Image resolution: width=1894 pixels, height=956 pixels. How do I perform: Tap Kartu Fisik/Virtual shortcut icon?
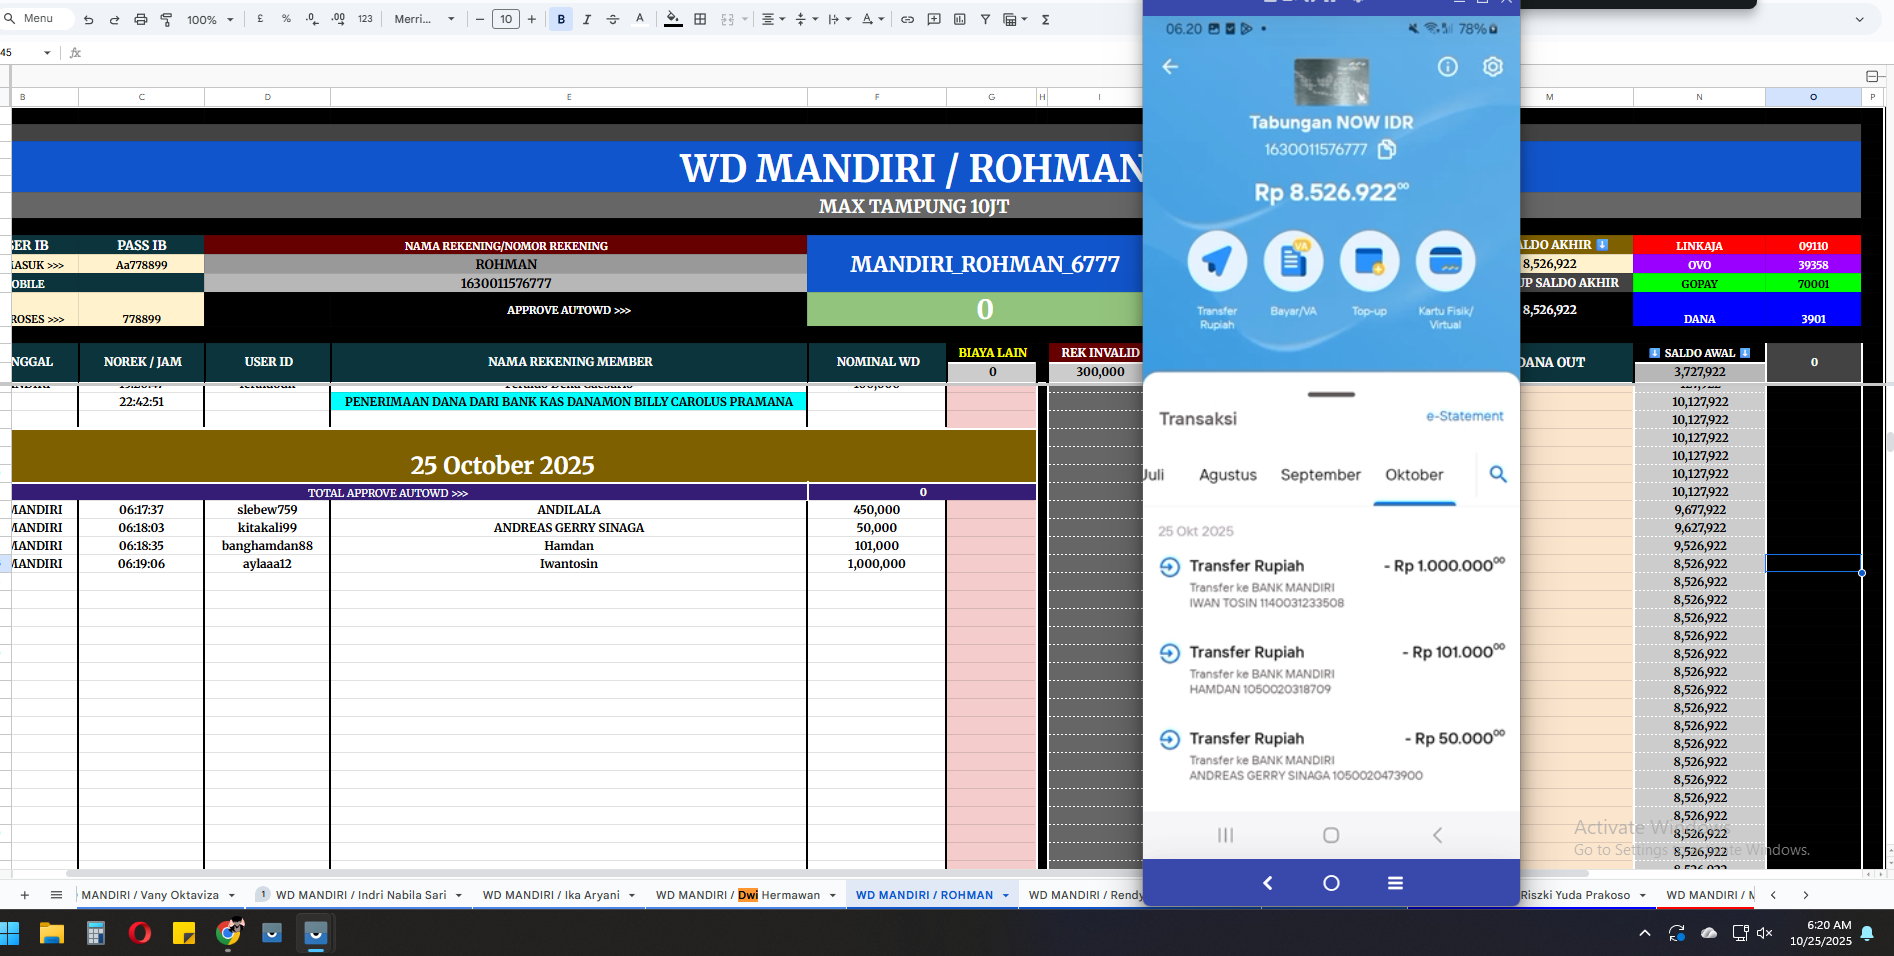[1445, 261]
